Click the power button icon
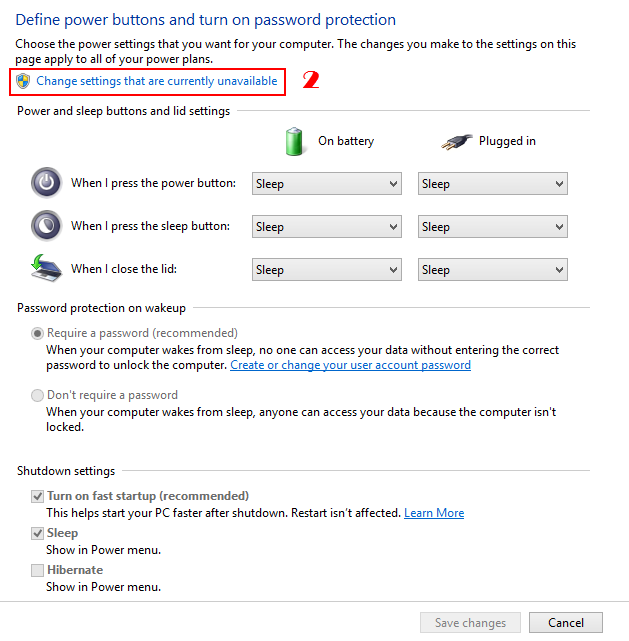This screenshot has height=641, width=629. [46, 183]
